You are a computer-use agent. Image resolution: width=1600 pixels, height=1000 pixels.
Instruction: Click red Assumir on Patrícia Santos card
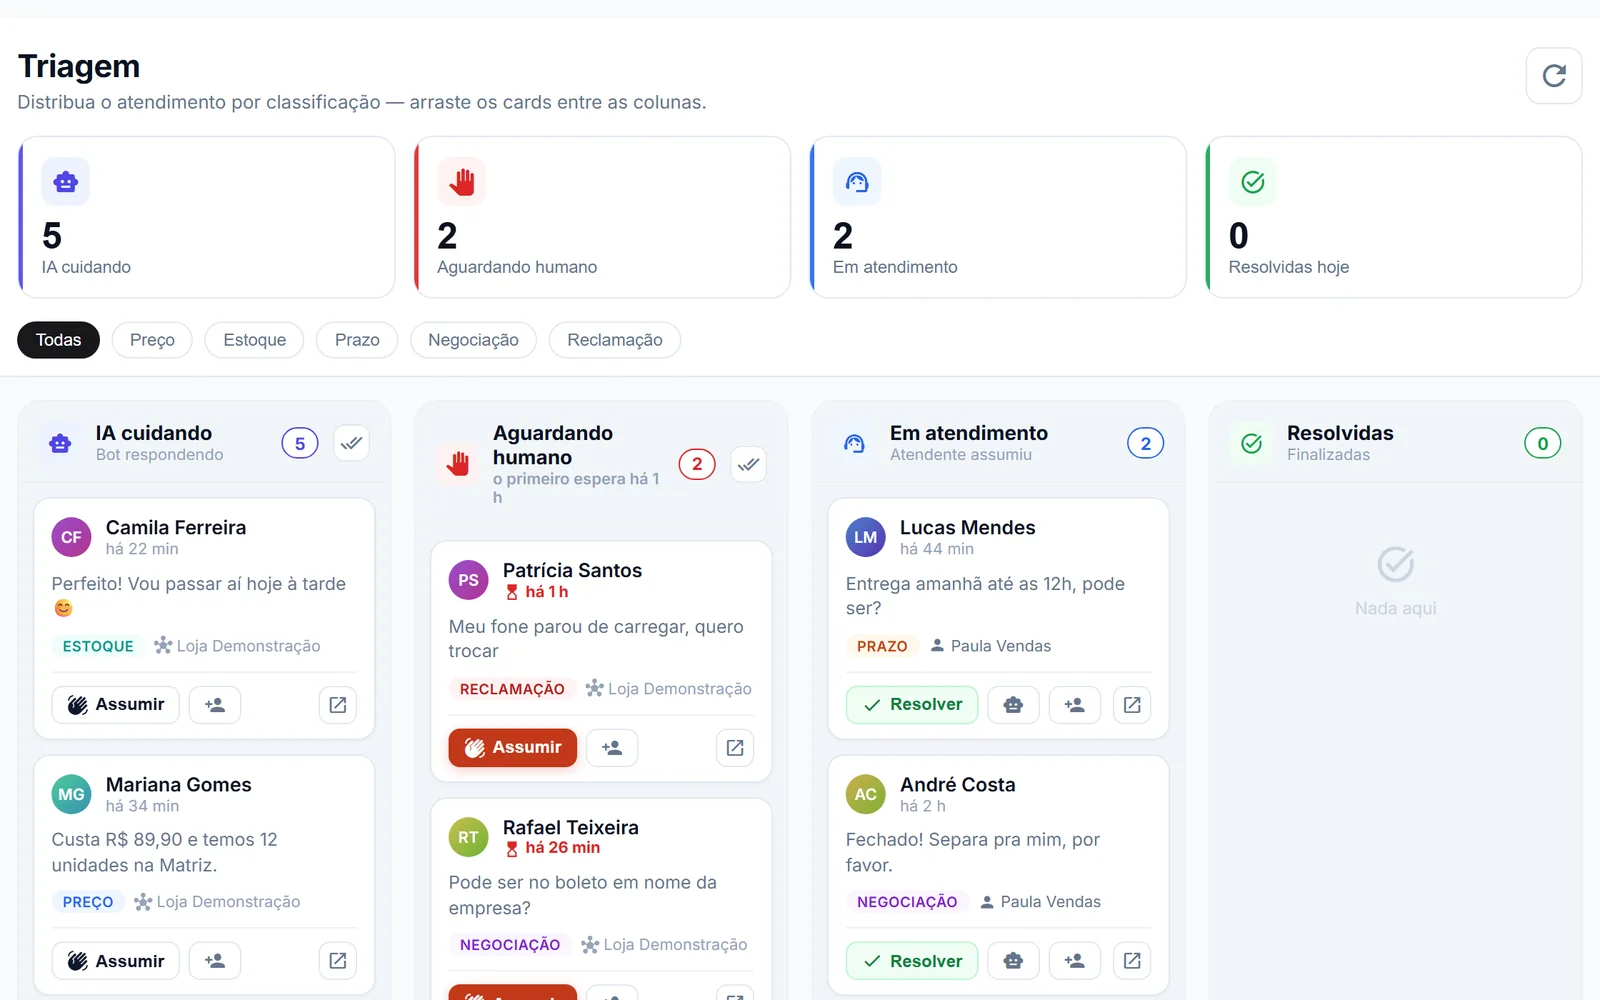tap(513, 748)
